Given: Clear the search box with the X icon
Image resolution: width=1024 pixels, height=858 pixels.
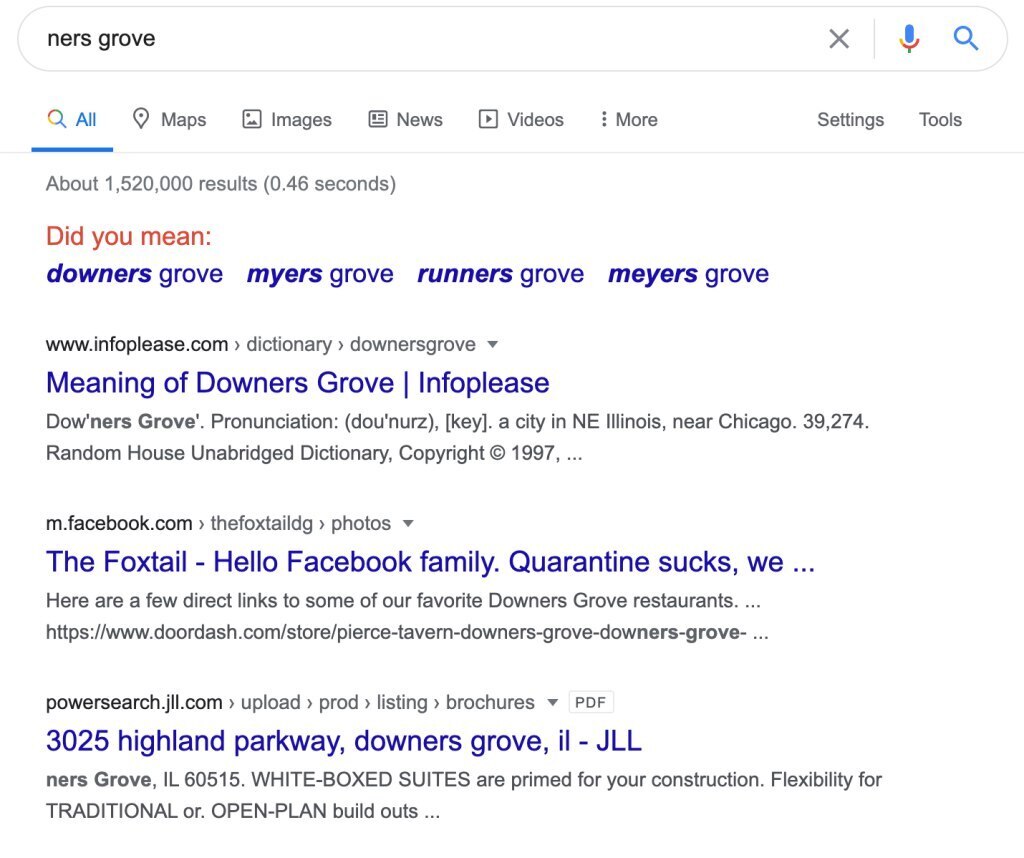Looking at the screenshot, I should click(839, 39).
